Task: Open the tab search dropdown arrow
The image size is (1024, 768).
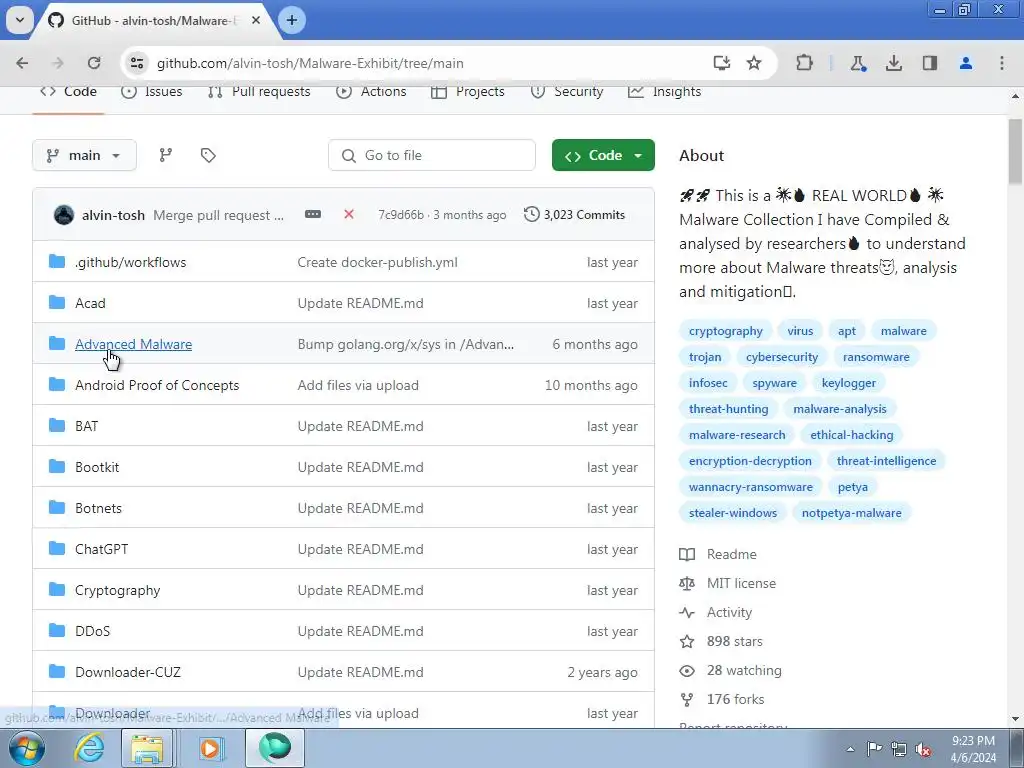Action: 20,20
